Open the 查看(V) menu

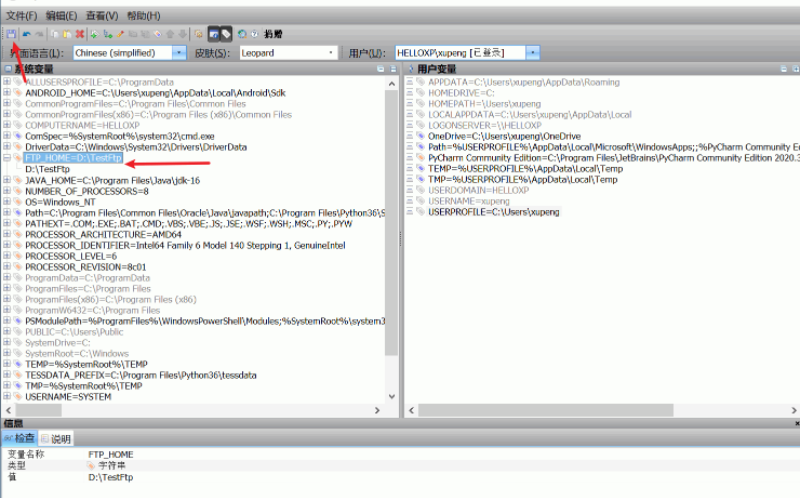(101, 16)
